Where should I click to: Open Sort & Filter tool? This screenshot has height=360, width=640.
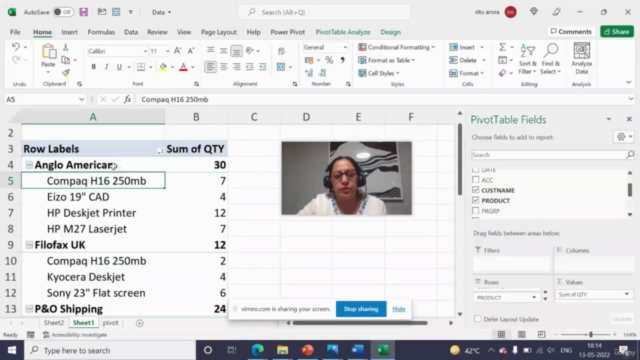tap(527, 59)
